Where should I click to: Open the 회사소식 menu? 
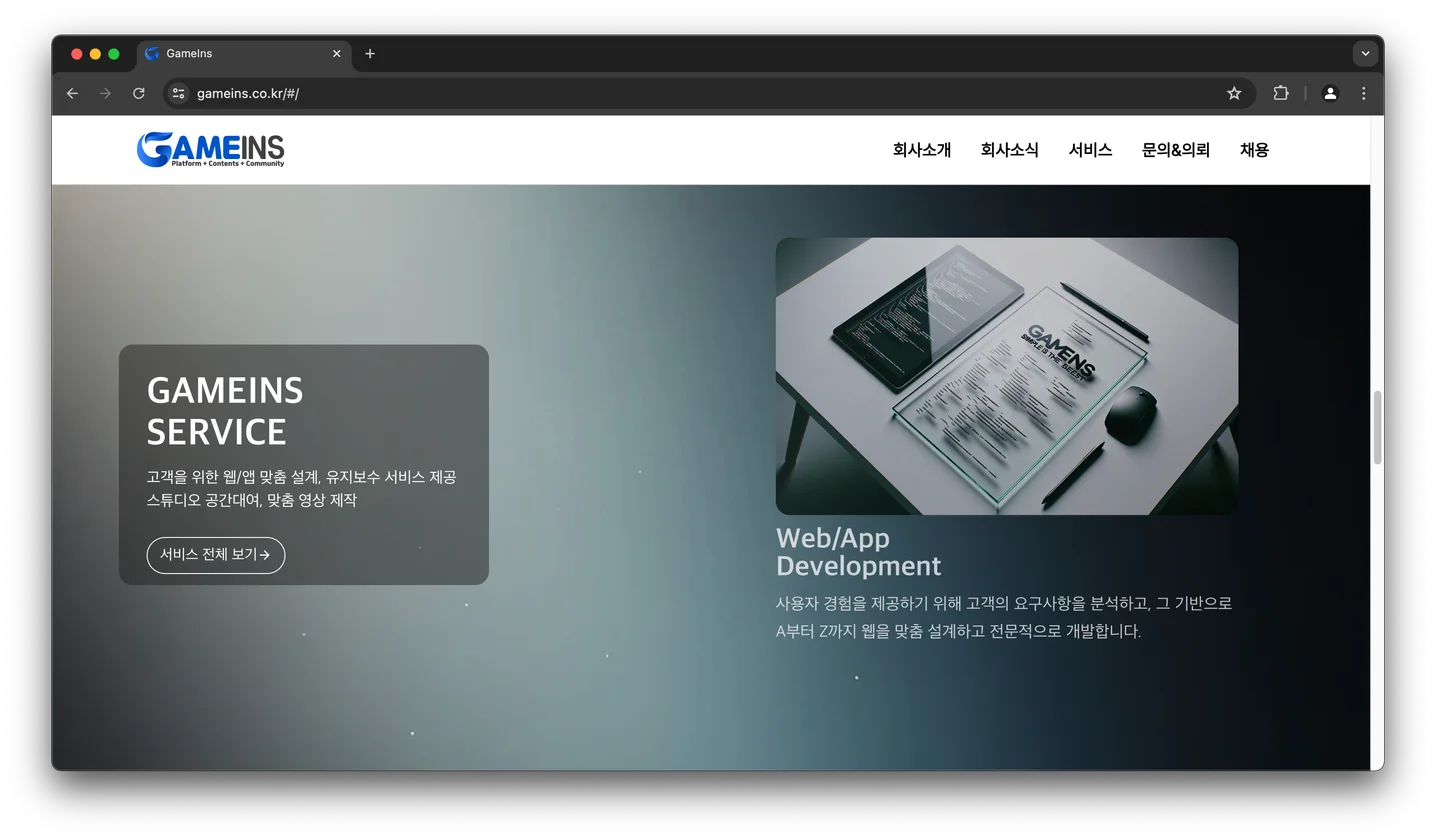click(x=1009, y=150)
